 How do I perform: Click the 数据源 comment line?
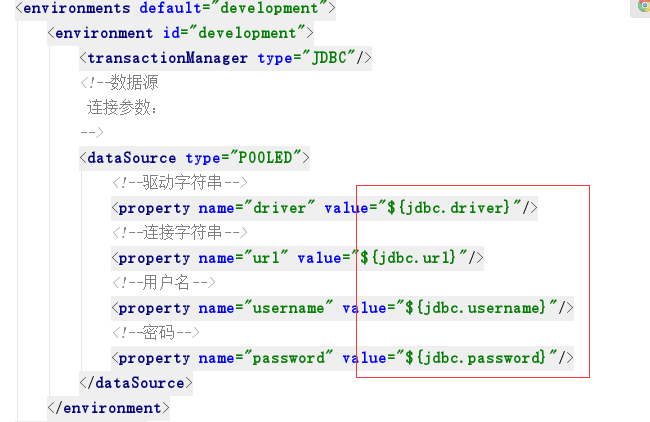tap(119, 82)
